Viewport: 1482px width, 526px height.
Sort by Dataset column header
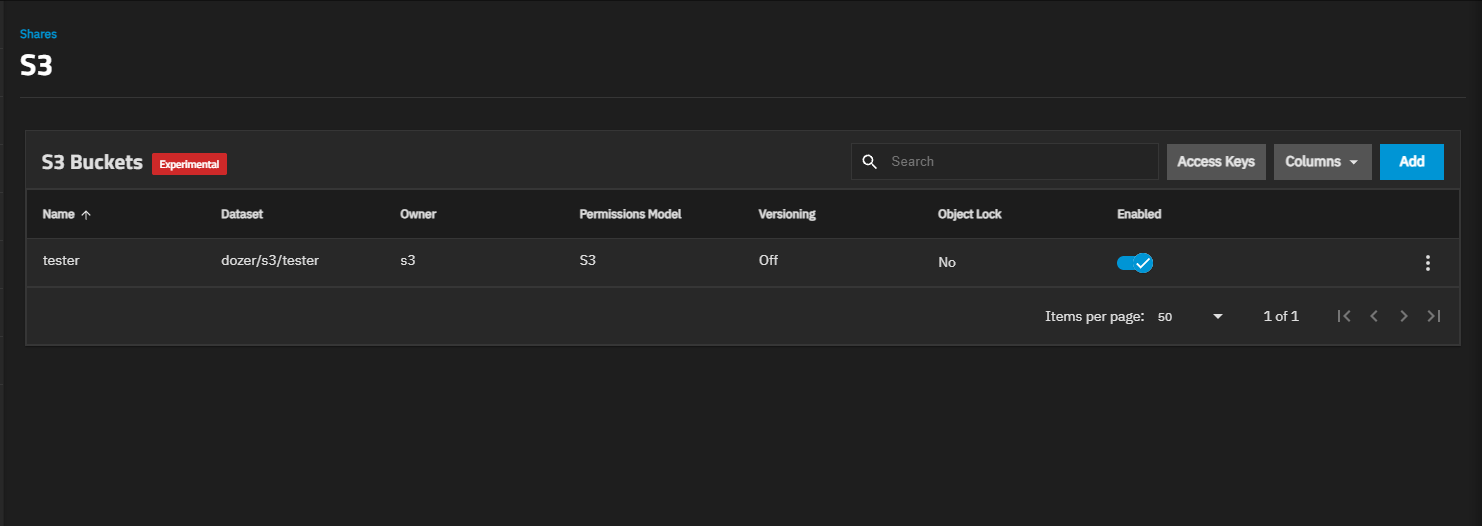242,215
